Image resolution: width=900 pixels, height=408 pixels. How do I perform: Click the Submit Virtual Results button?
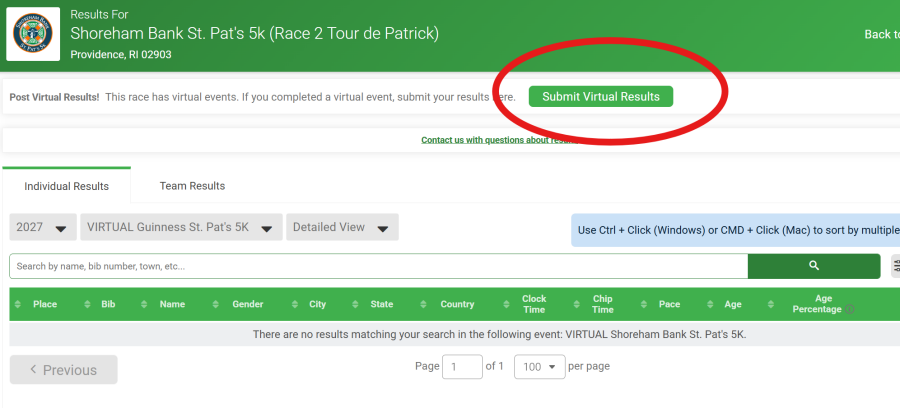point(600,97)
